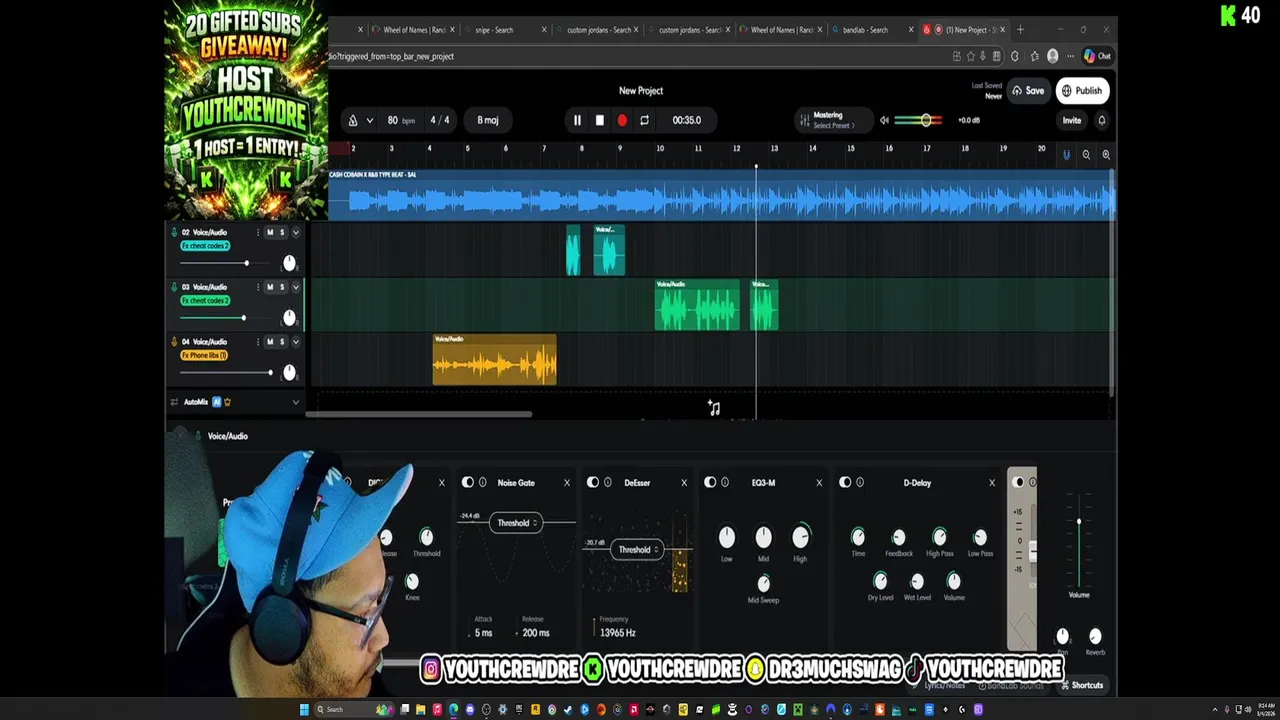Zoom in the timeline

1106,155
